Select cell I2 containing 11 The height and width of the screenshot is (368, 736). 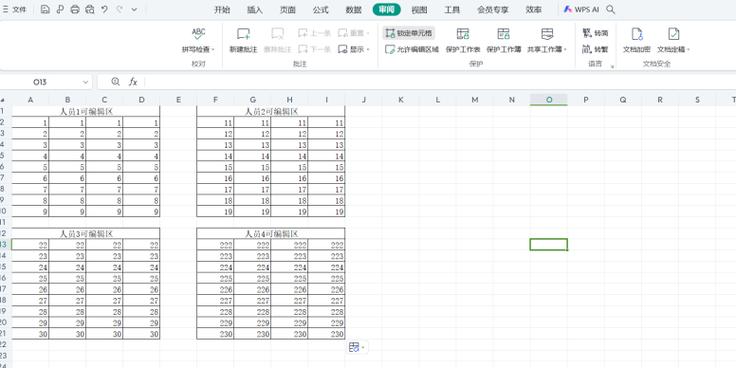coord(327,123)
